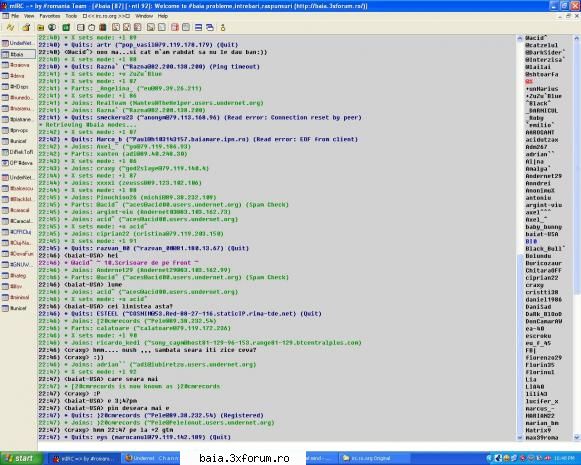581x465 pixels.
Task: Click the Tile Windows toolbar icon
Action: (199, 27)
